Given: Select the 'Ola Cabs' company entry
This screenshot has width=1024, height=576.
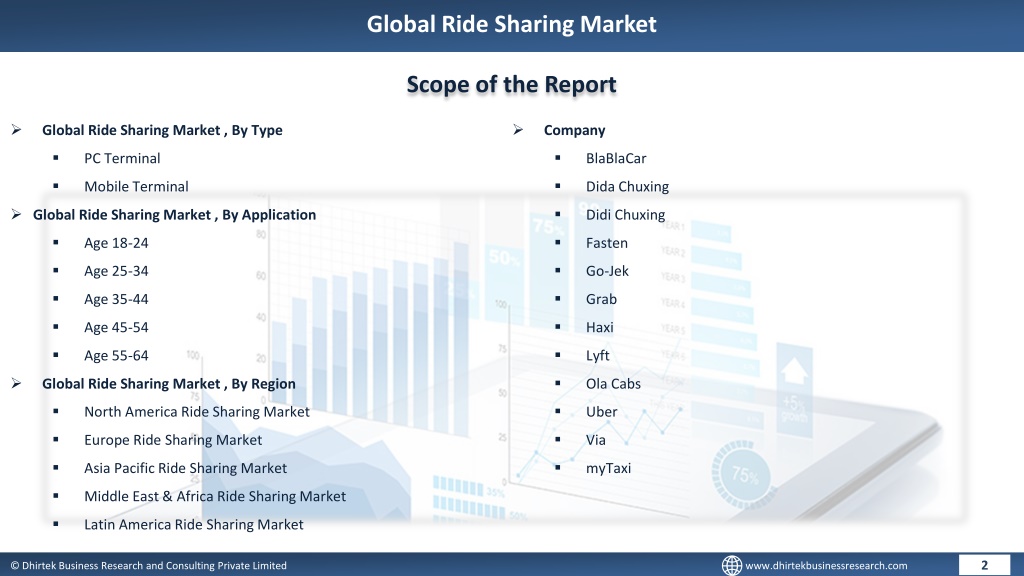Looking at the screenshot, I should (x=613, y=383).
